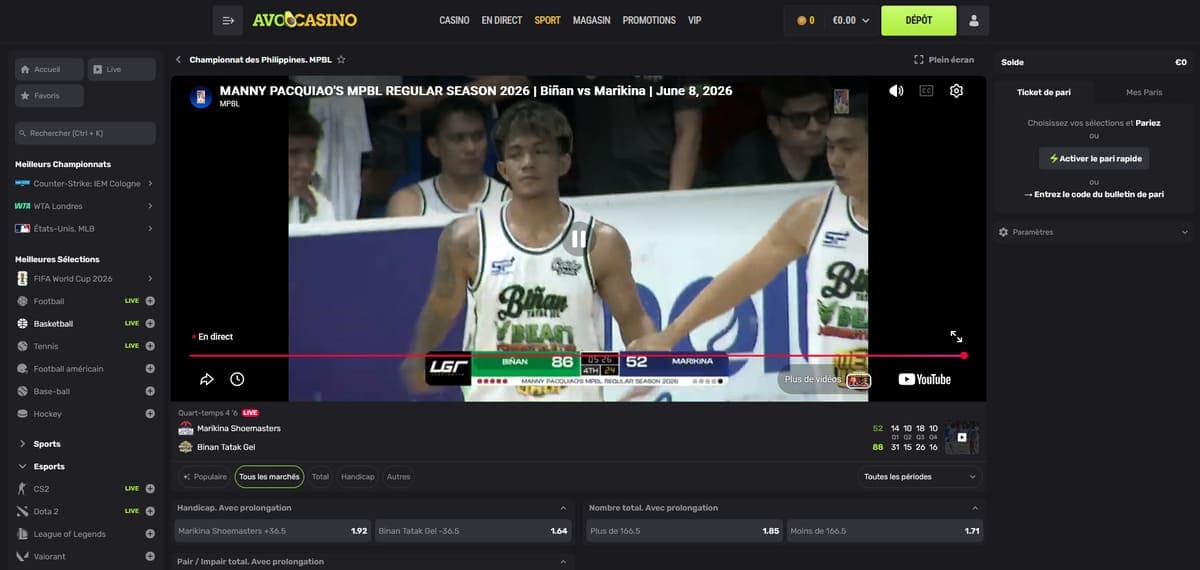The width and height of the screenshot is (1200, 570).
Task: Click the mini stream thumbnail beside scores
Action: [x=962, y=437]
